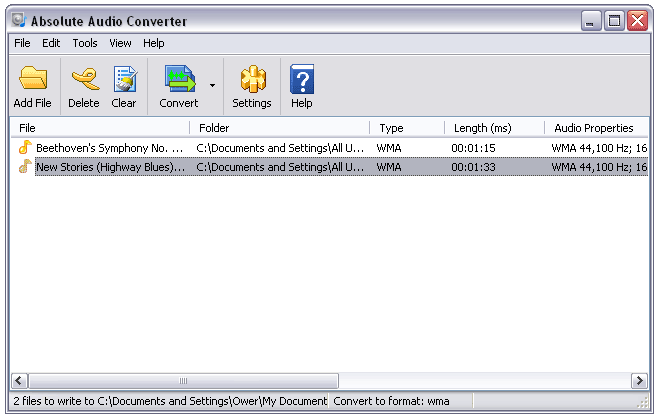This screenshot has height=419, width=658.
Task: Click the New Stories file note icon
Action: coord(25,167)
